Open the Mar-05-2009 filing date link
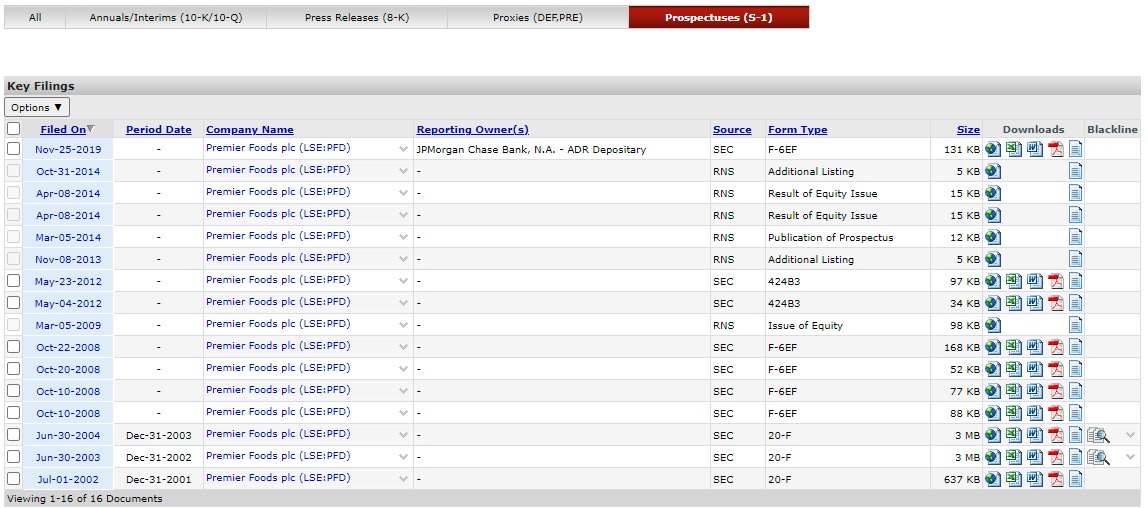Image resolution: width=1148 pixels, height=508 pixels. pos(68,325)
